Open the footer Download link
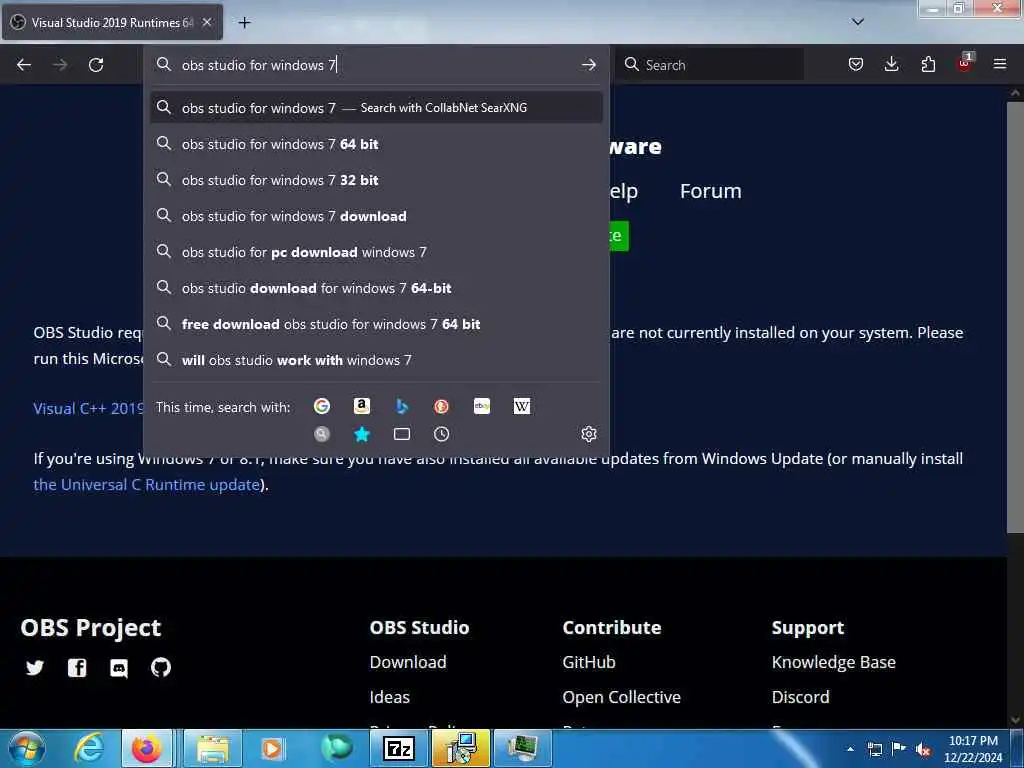The image size is (1024, 768). 408,662
